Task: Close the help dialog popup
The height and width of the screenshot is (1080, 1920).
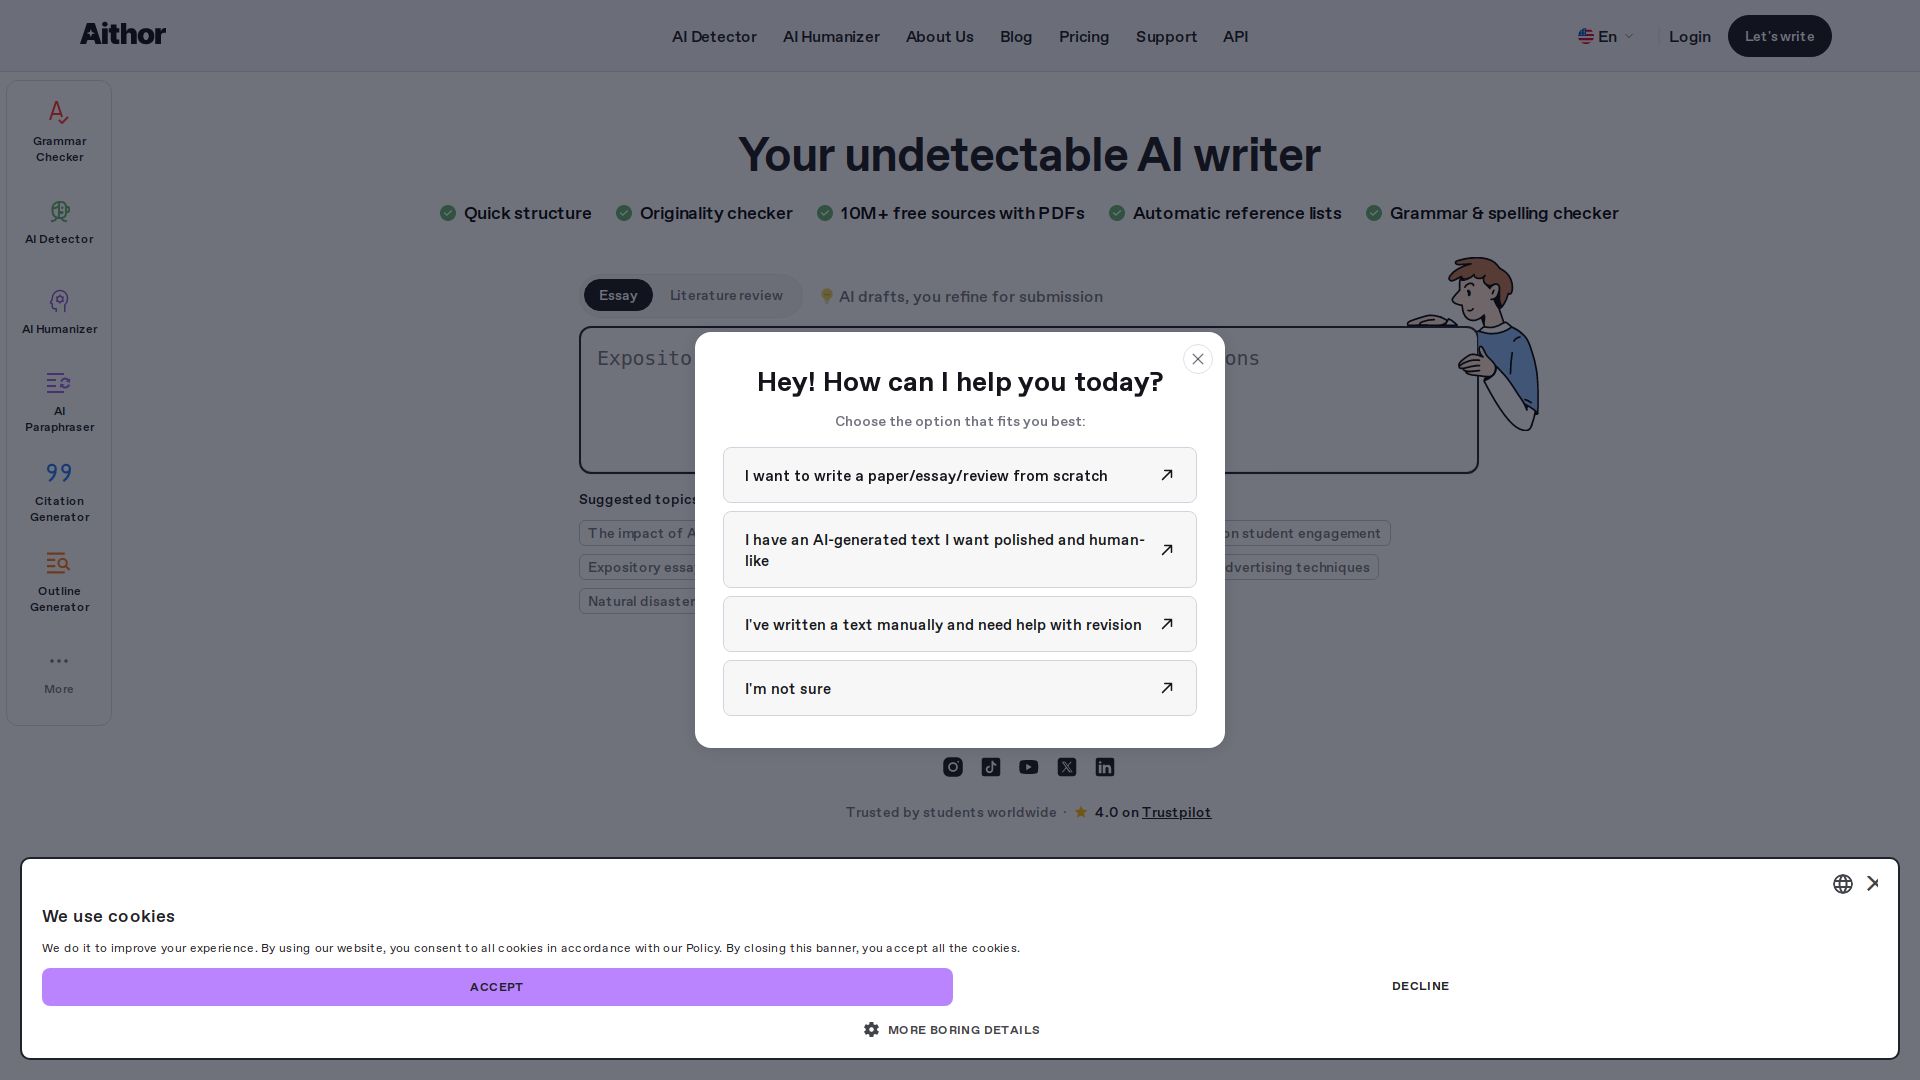Action: [1197, 359]
